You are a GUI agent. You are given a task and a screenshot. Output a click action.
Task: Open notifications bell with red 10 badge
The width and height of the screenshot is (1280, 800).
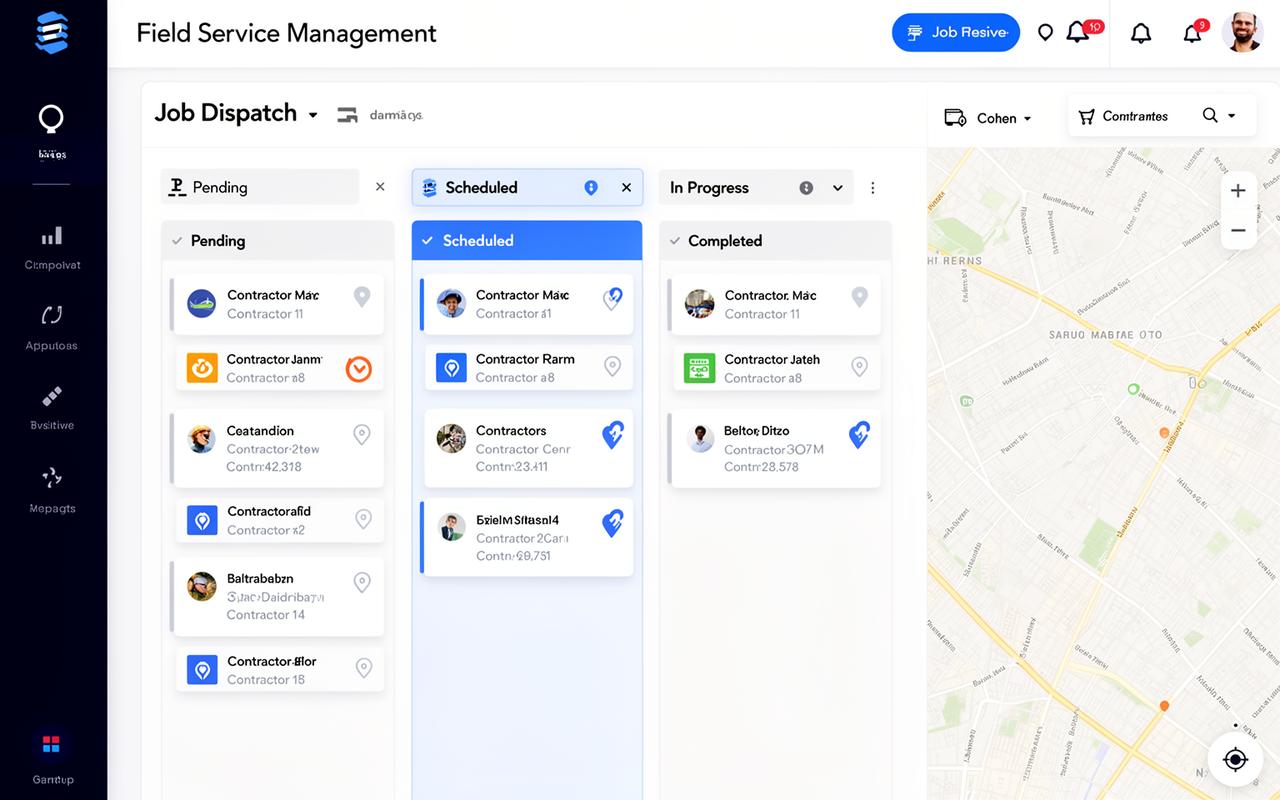(1078, 33)
